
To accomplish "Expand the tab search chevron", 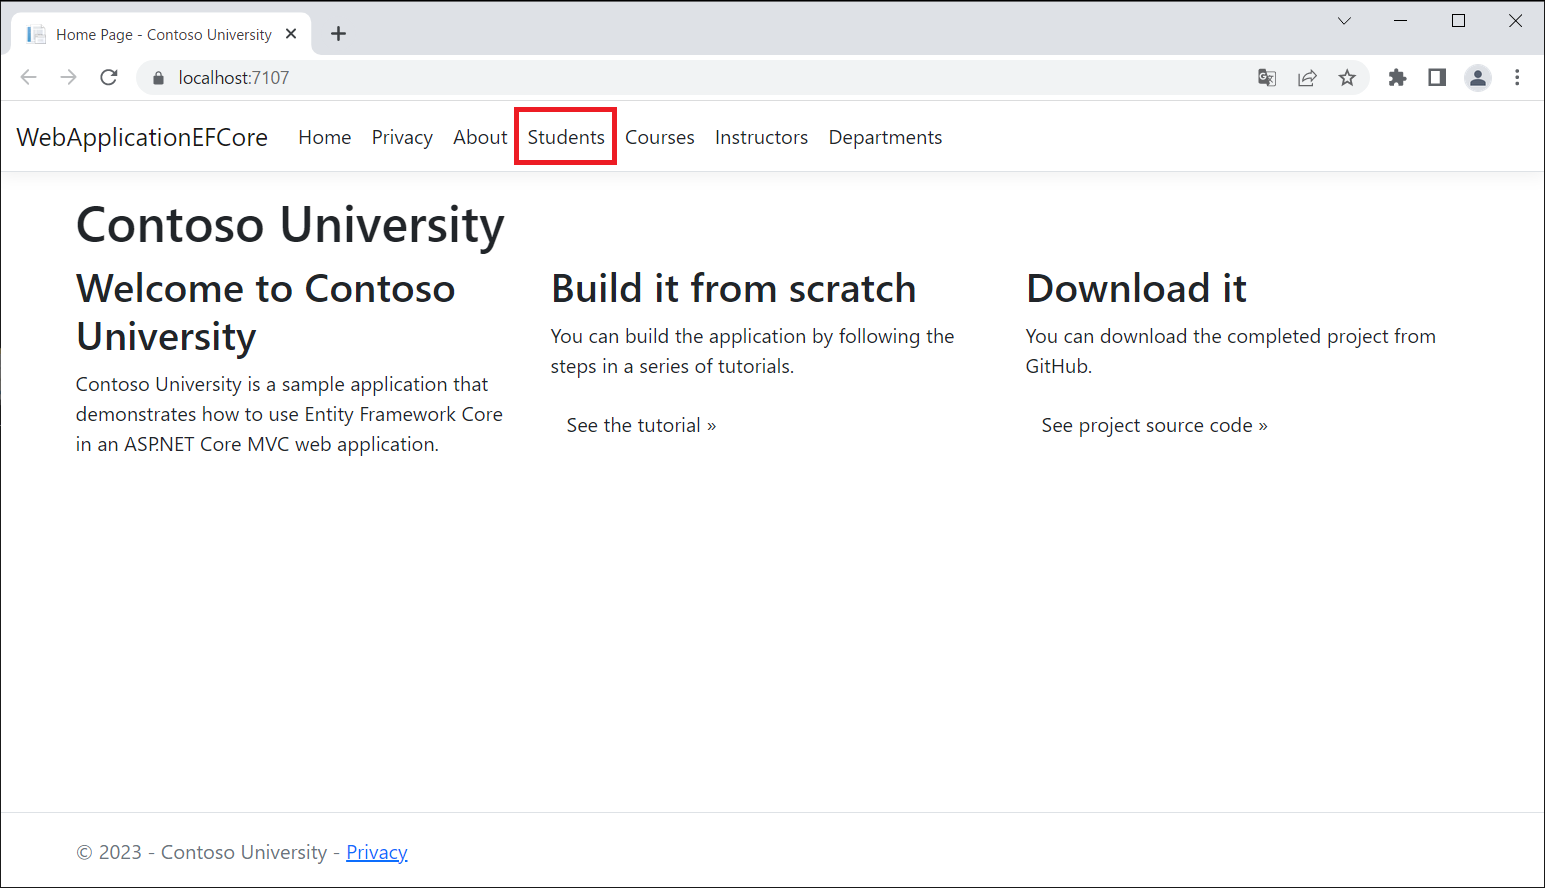I will click(x=1344, y=21).
